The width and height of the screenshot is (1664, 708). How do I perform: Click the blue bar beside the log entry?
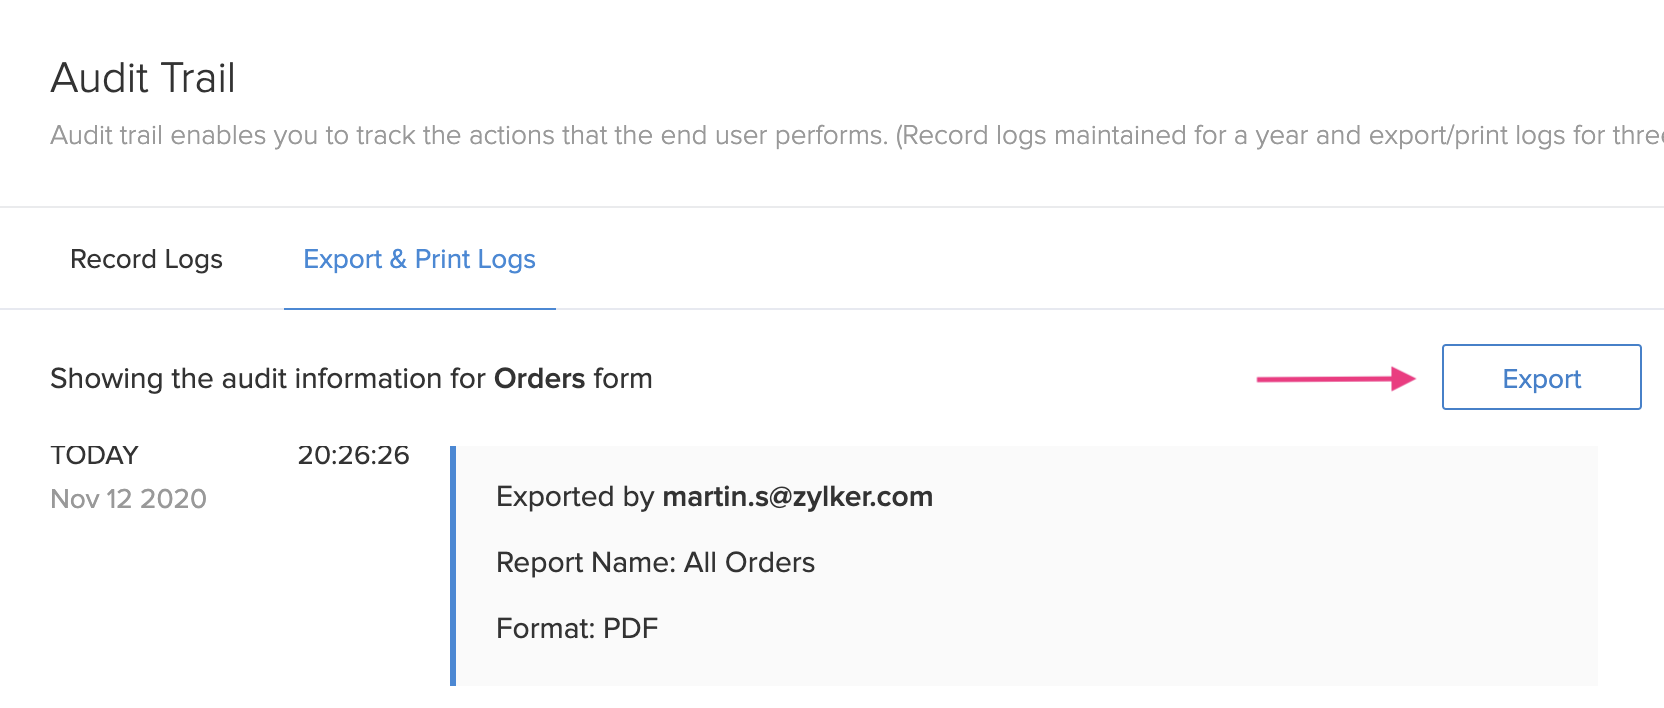click(x=453, y=566)
